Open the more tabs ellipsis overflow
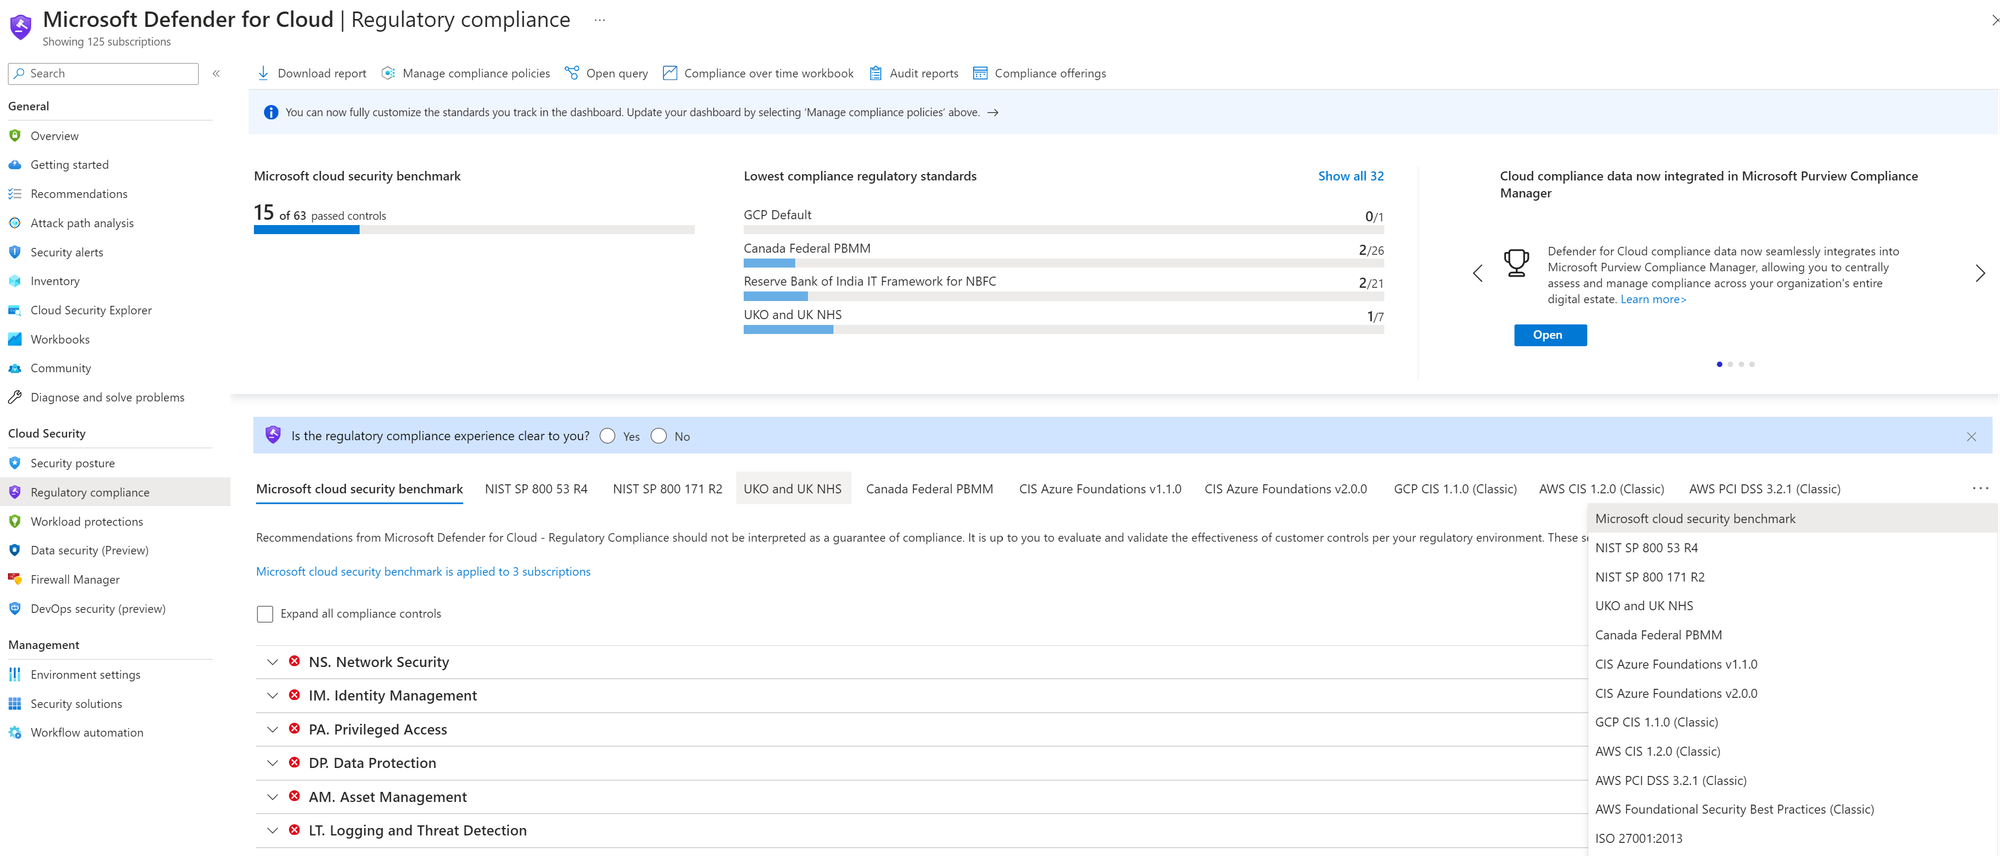This screenshot has height=856, width=2000. [x=1980, y=488]
